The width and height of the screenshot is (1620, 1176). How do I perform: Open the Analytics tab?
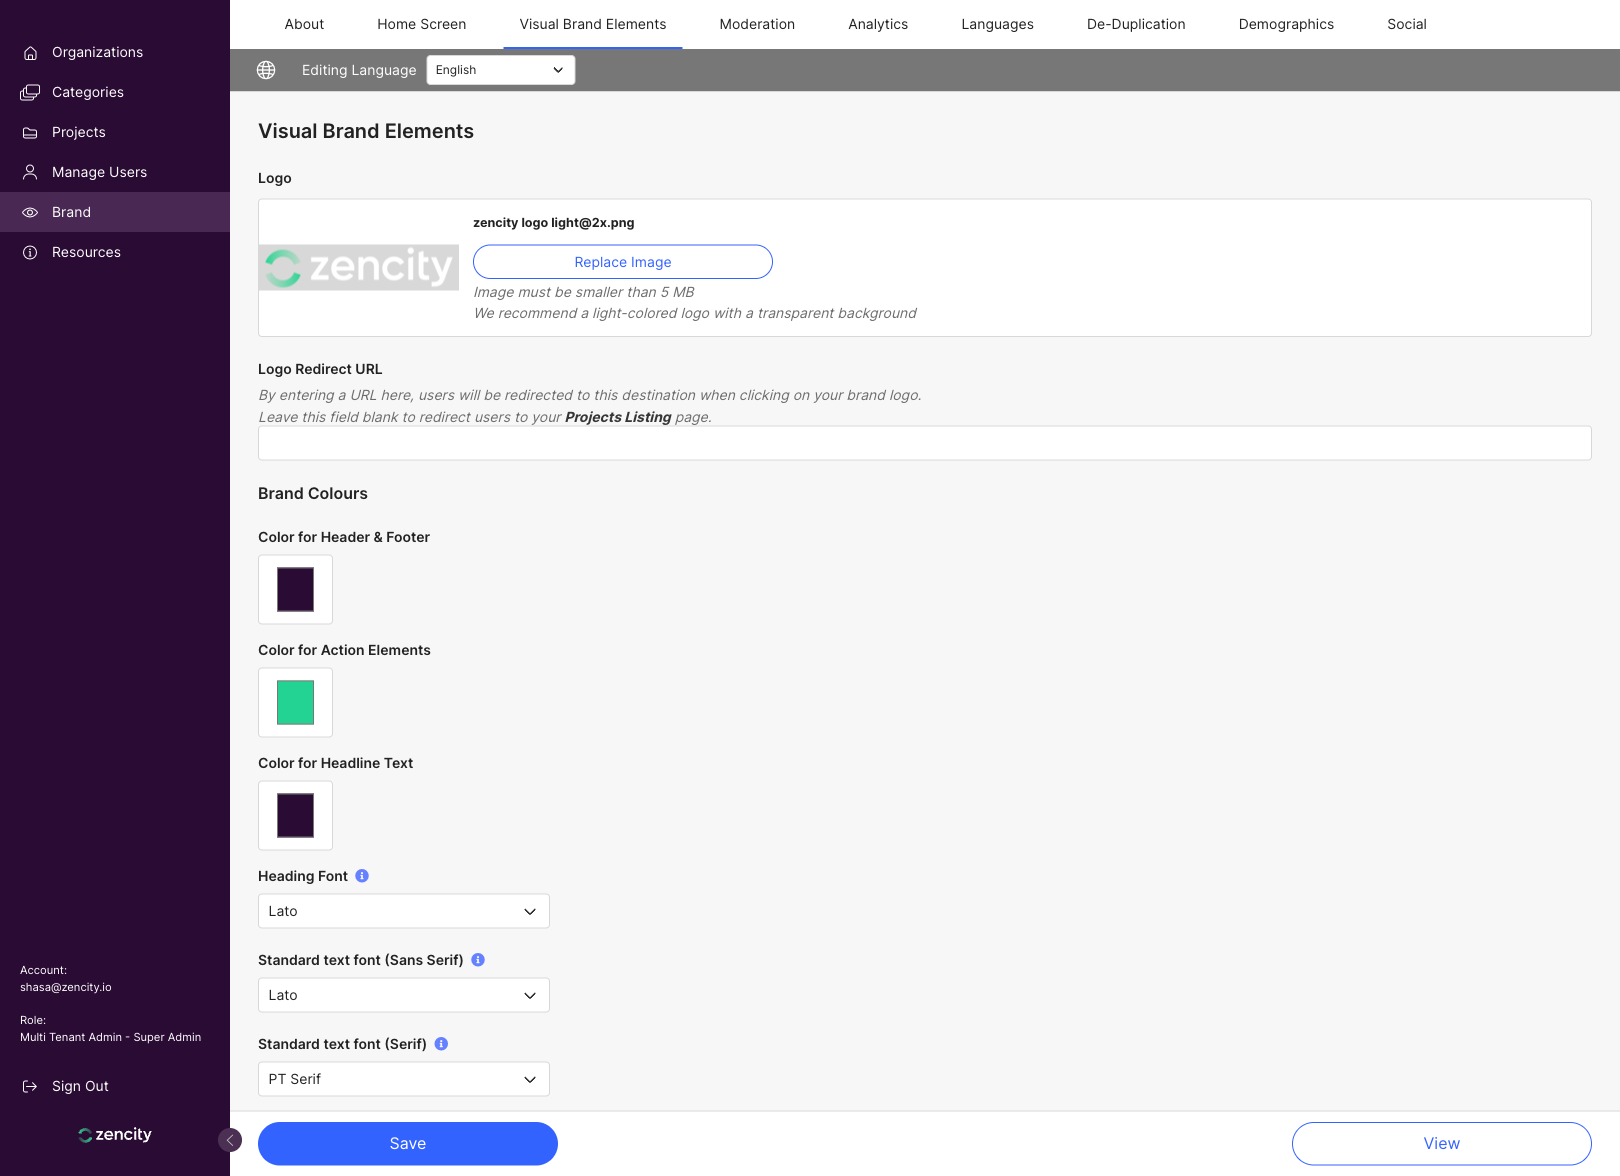click(878, 24)
